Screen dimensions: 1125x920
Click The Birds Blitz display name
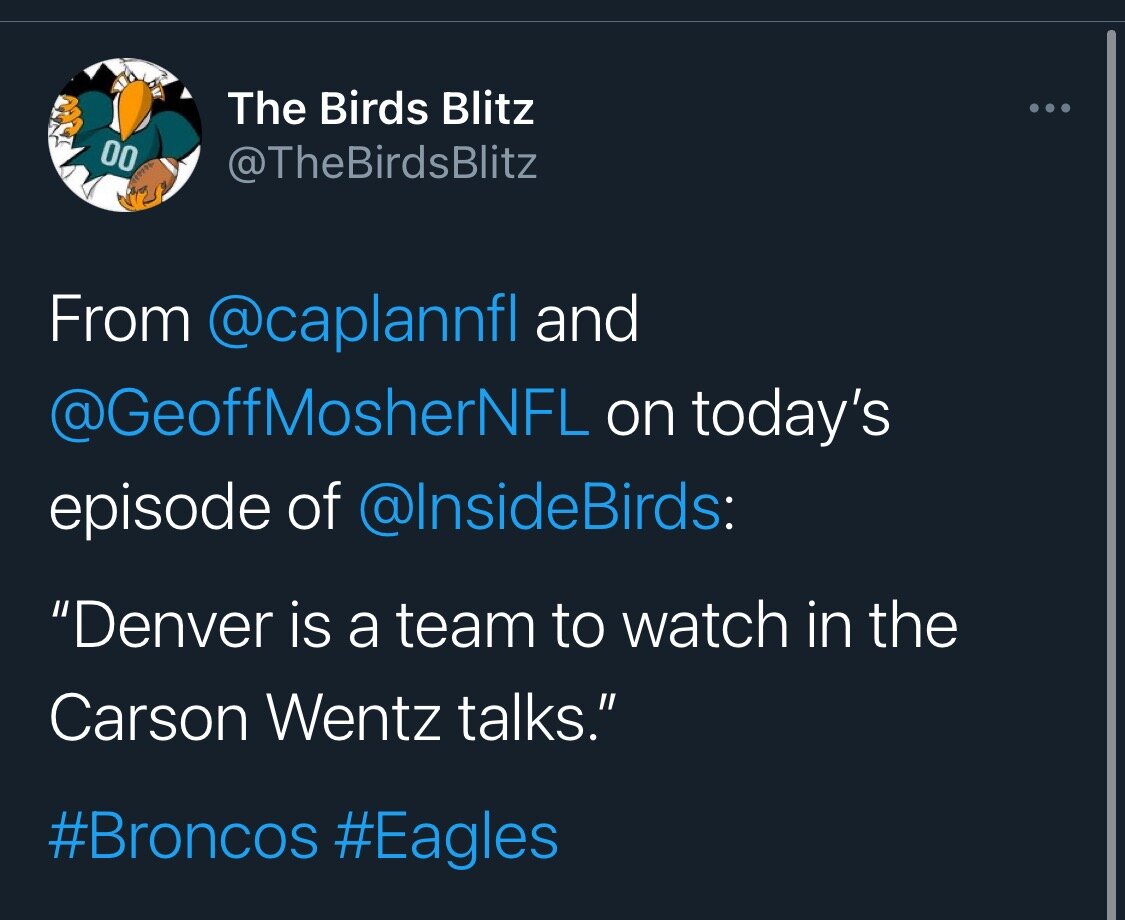pyautogui.click(x=381, y=109)
